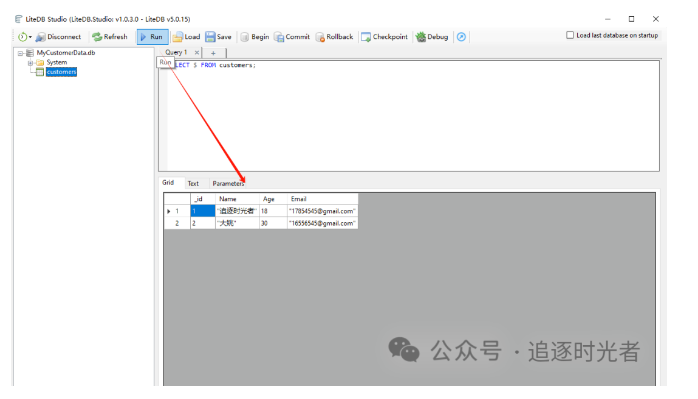Select the Name cell "追逐时光者"
The width and height of the screenshot is (698, 399).
tap(237, 211)
